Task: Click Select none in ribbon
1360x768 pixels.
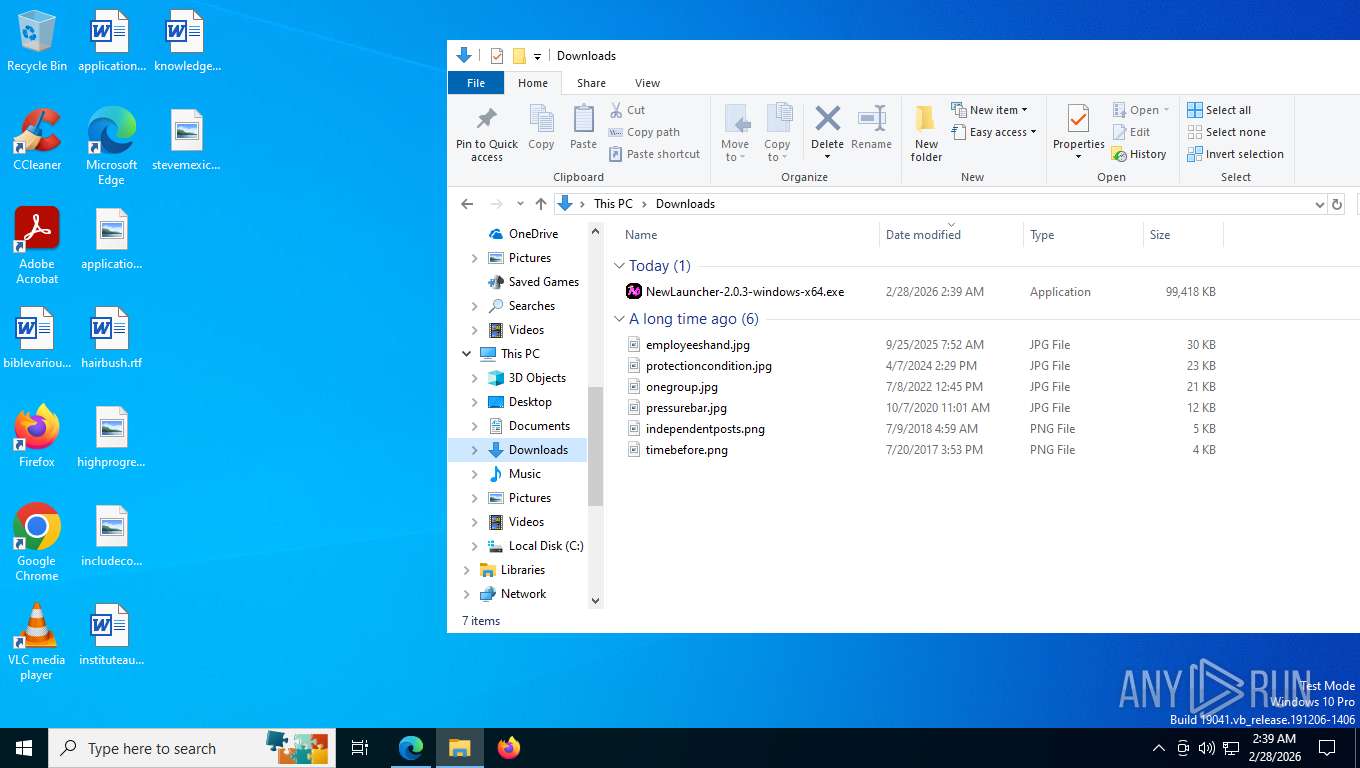Action: 1226,132
